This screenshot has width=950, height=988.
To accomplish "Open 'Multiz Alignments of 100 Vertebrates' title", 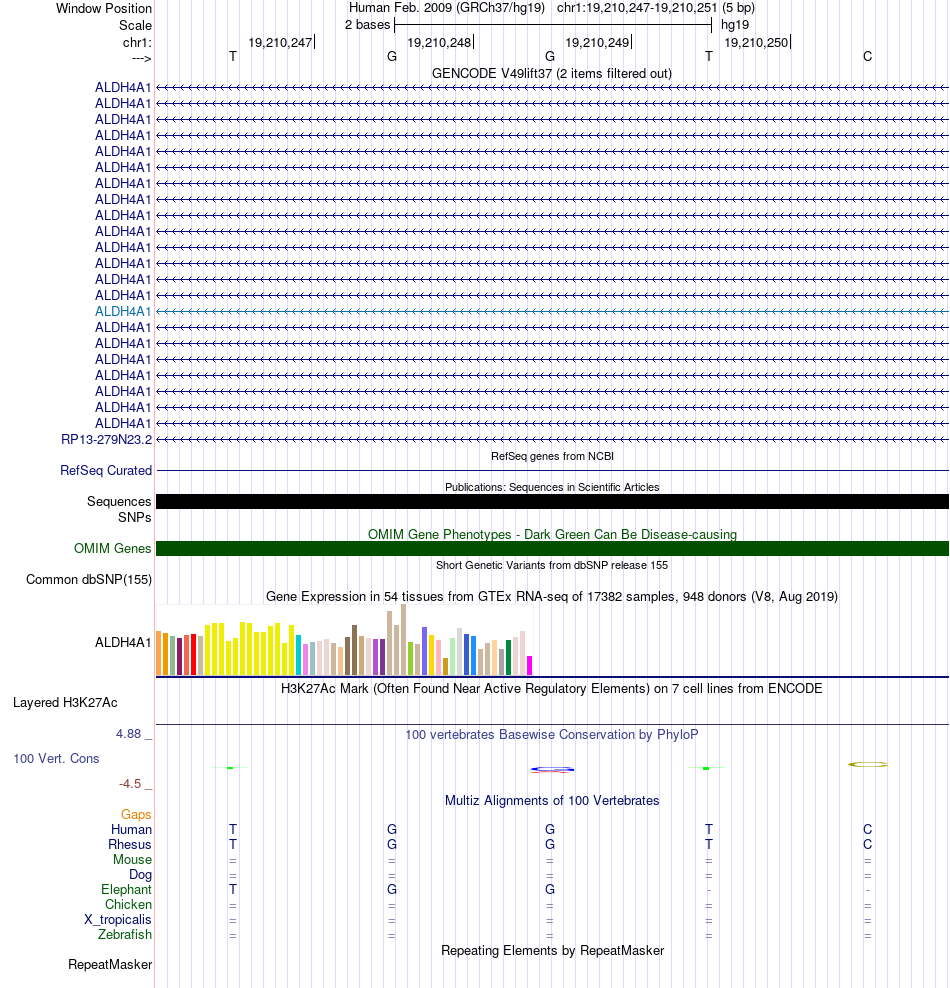I will 552,800.
